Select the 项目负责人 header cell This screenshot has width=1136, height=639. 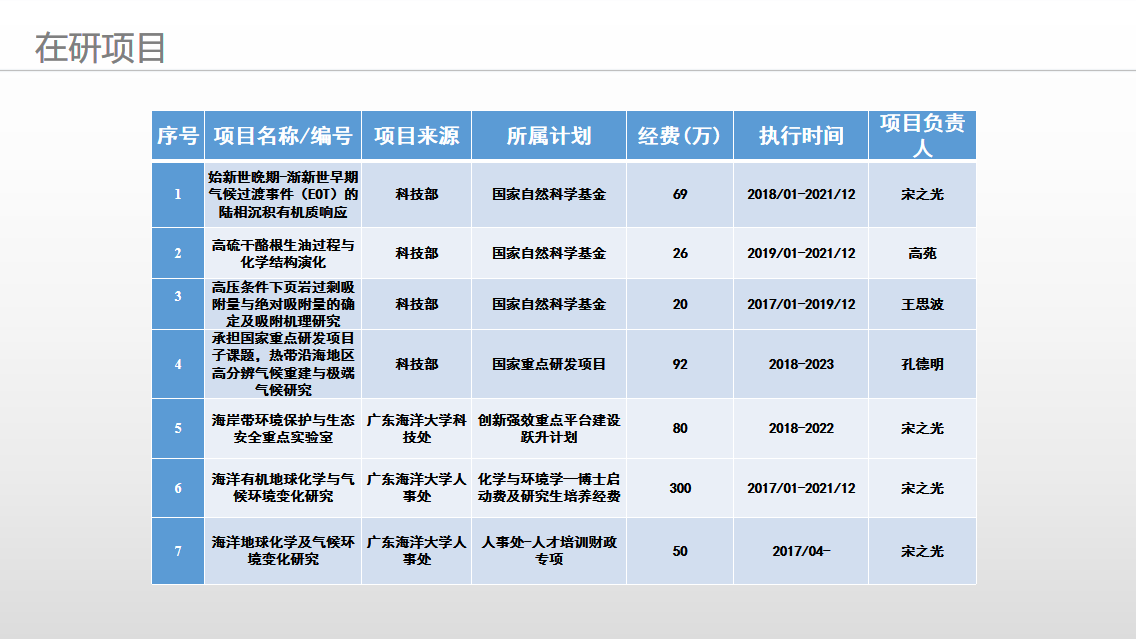[922, 135]
